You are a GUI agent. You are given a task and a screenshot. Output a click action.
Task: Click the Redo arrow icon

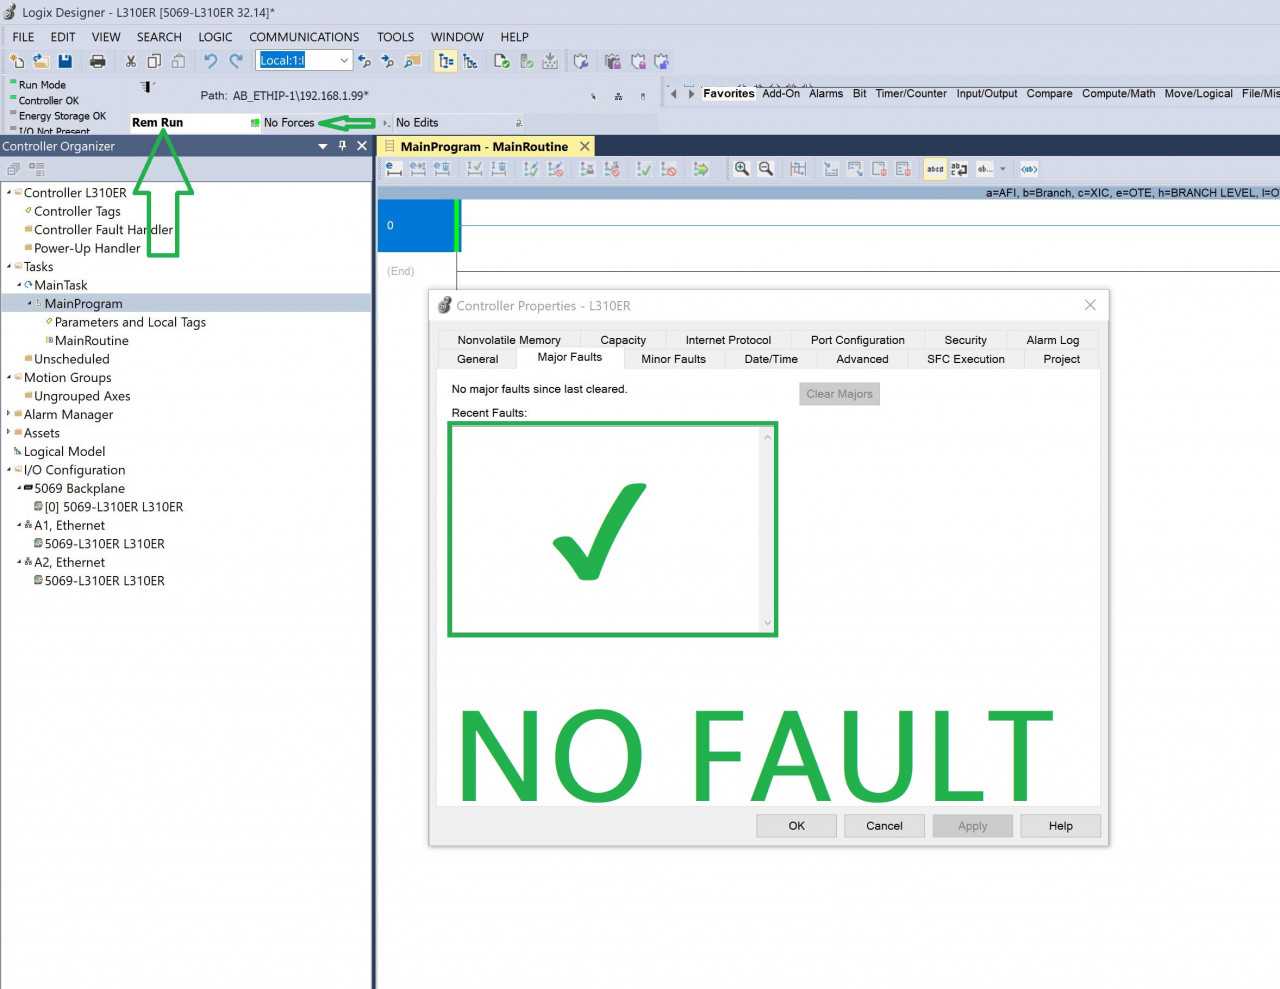(x=236, y=61)
